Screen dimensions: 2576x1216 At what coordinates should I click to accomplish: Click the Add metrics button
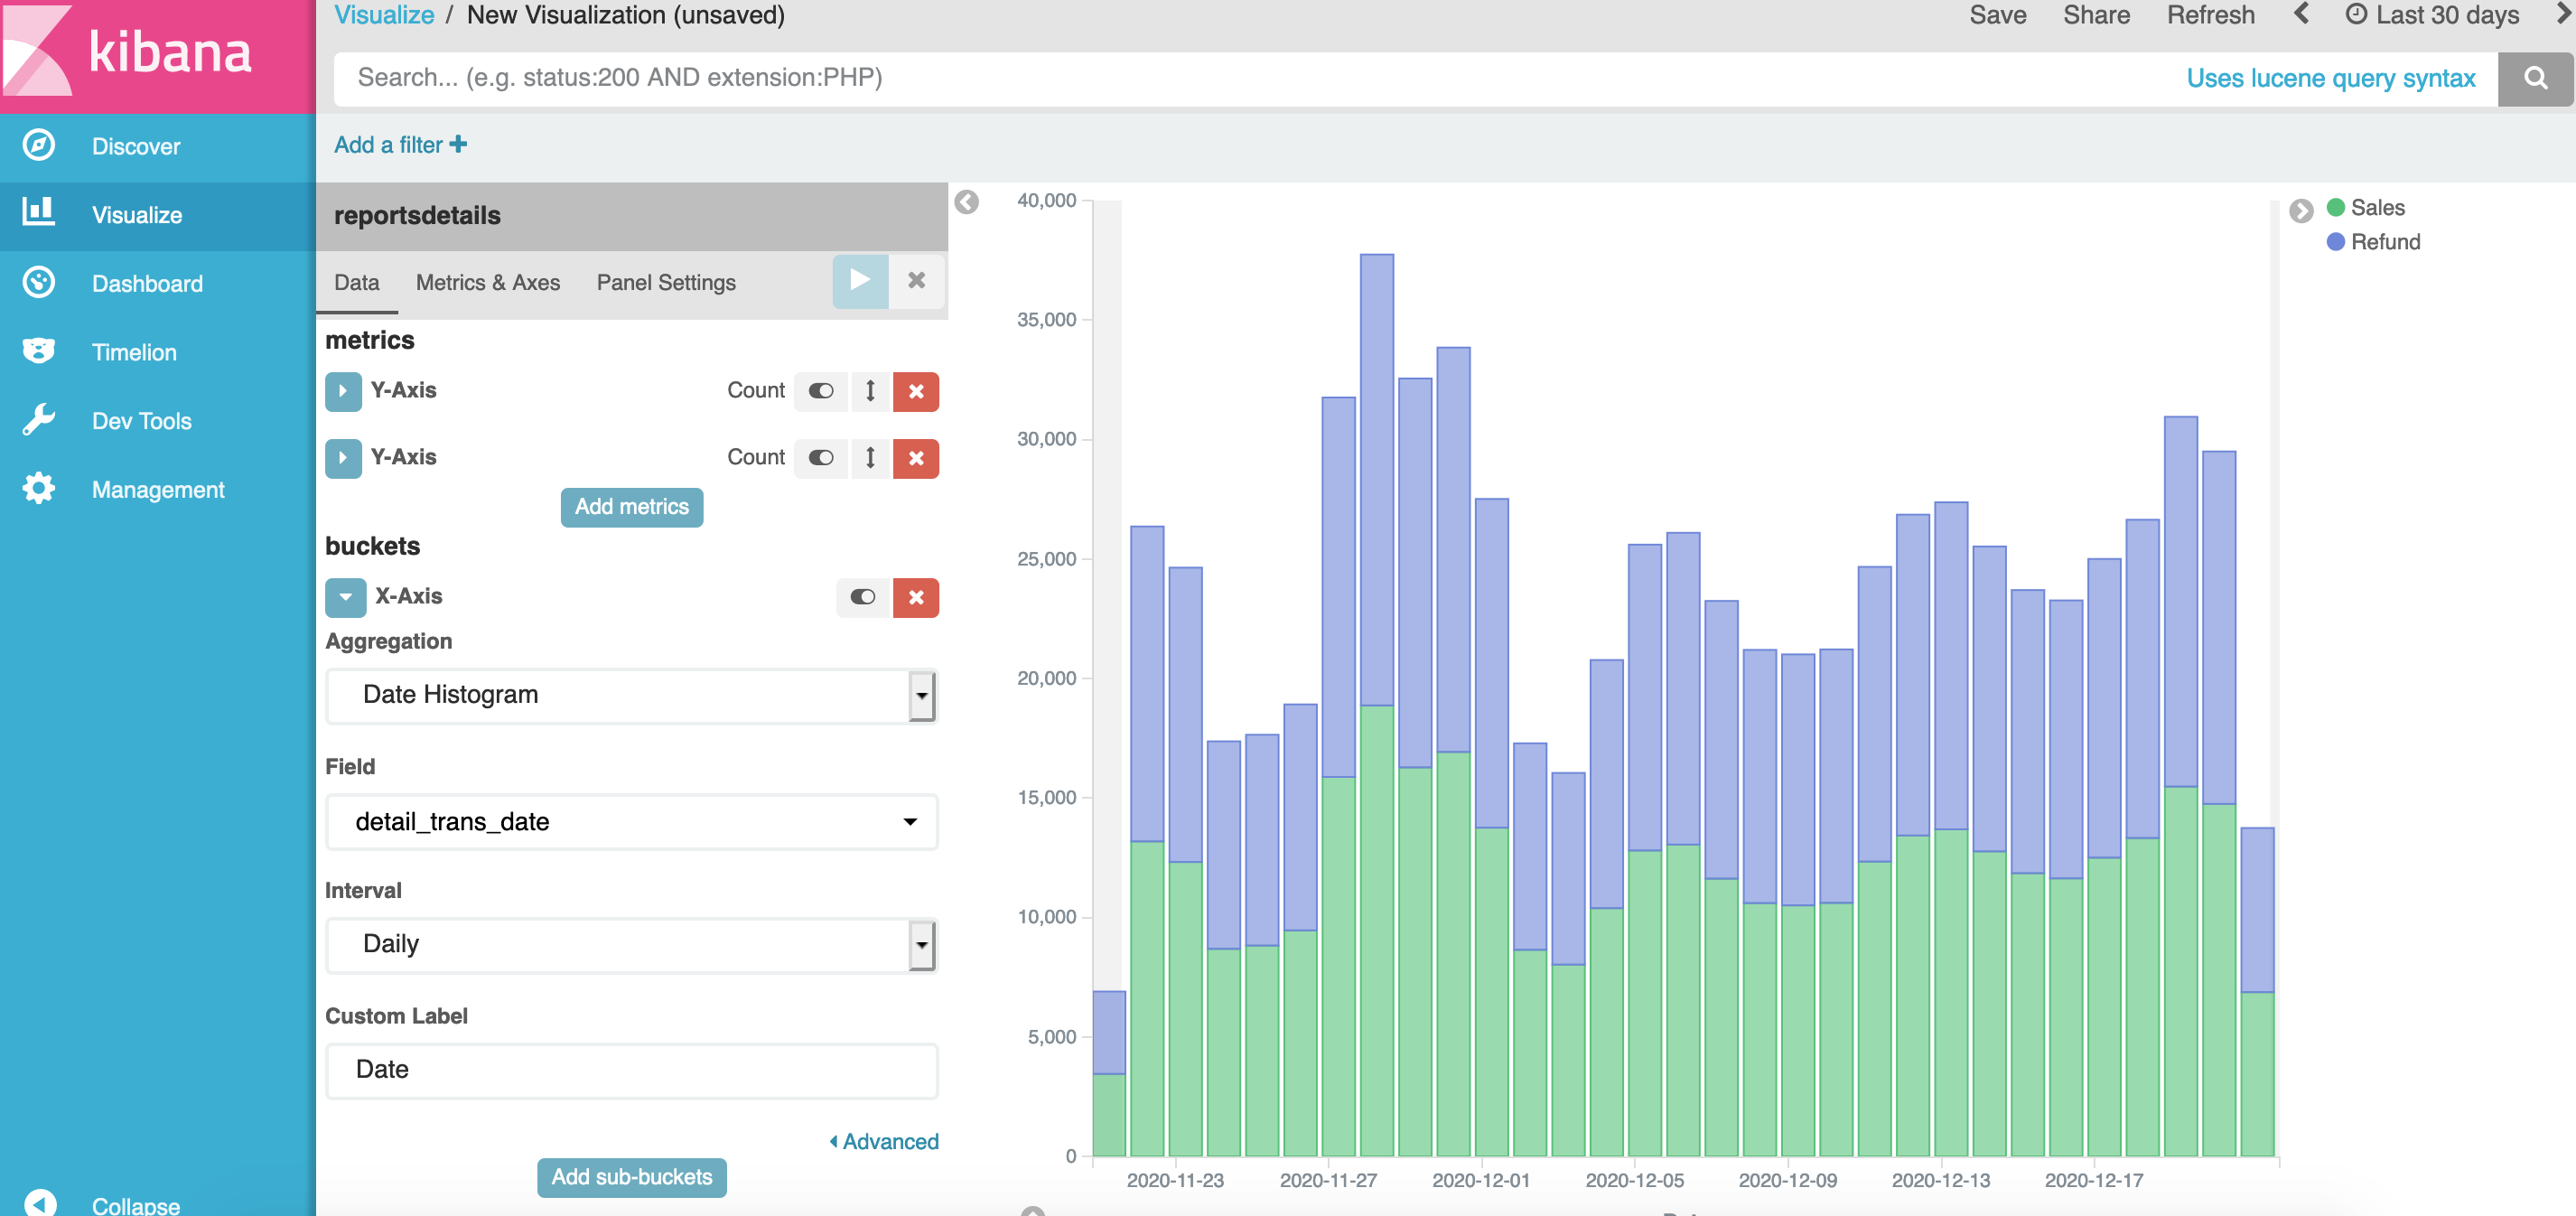click(631, 507)
